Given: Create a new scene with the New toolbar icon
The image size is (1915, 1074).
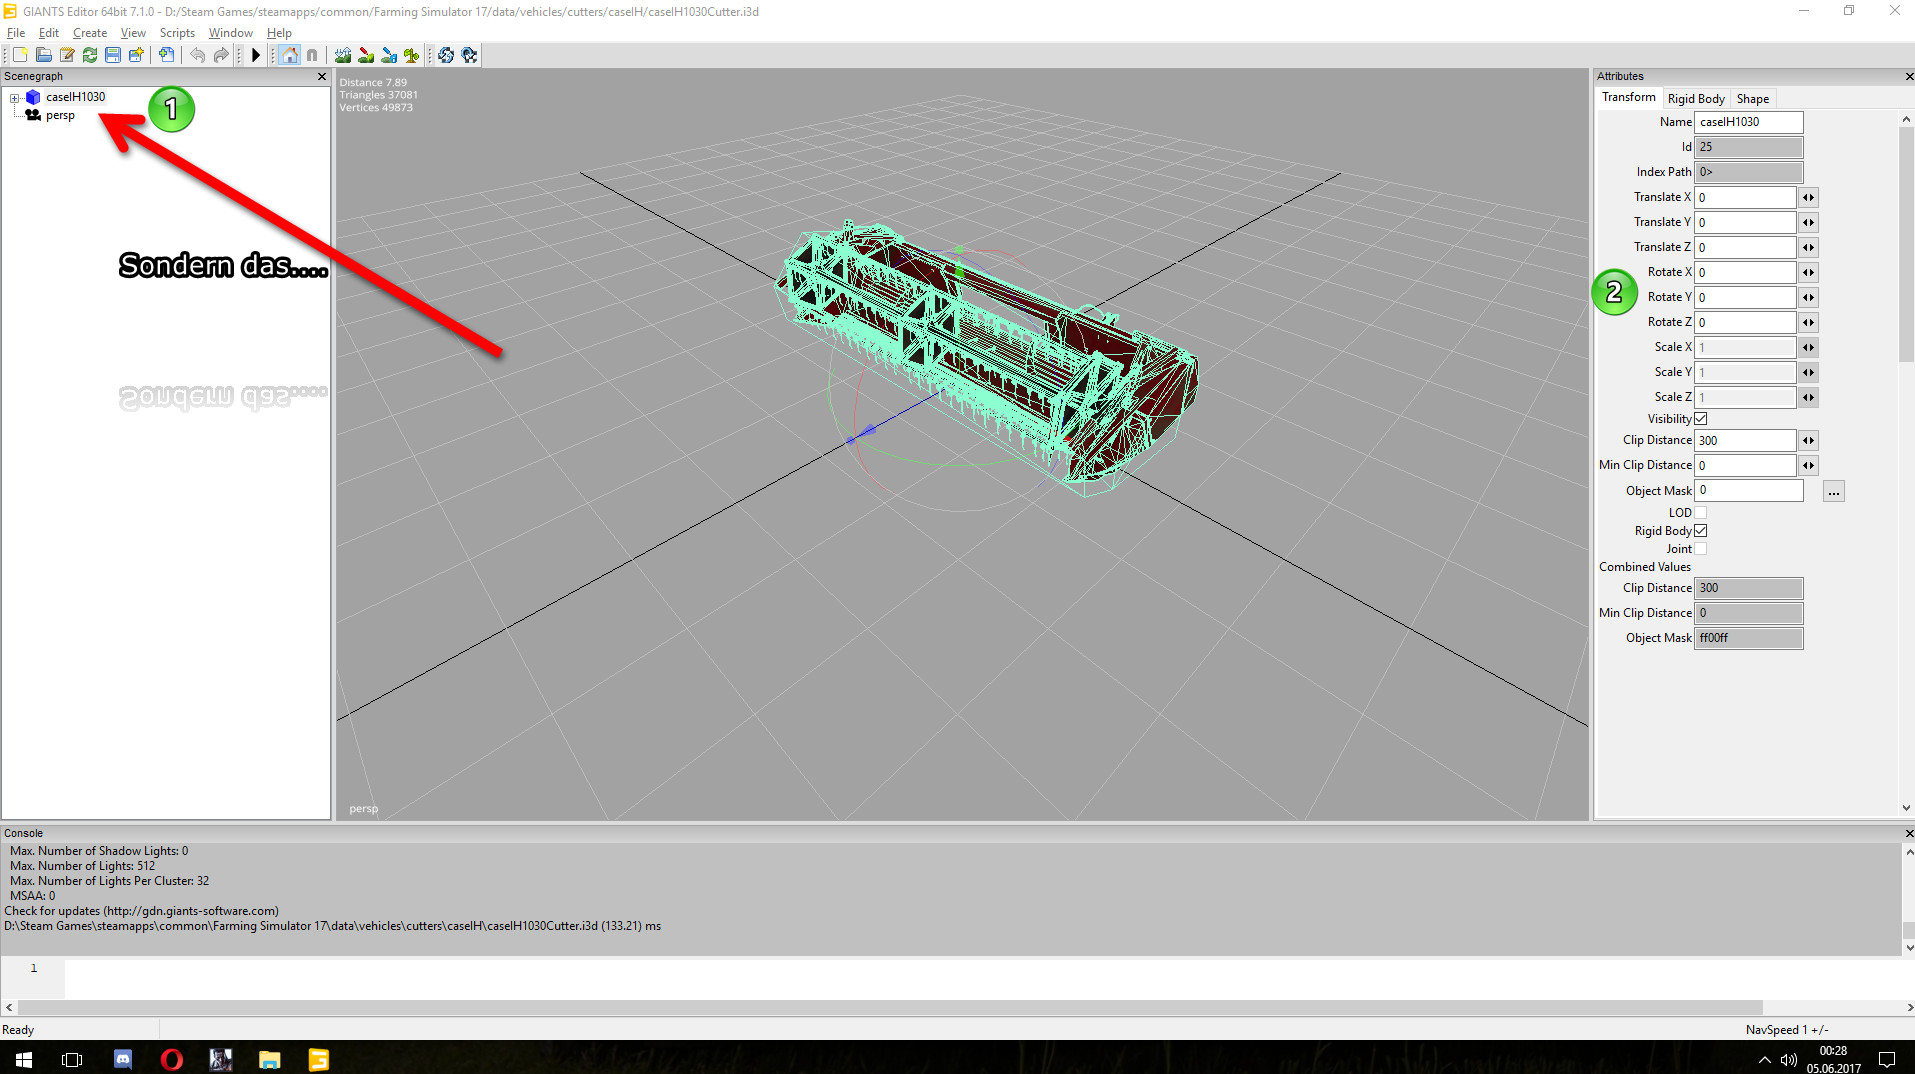Looking at the screenshot, I should click(x=20, y=55).
